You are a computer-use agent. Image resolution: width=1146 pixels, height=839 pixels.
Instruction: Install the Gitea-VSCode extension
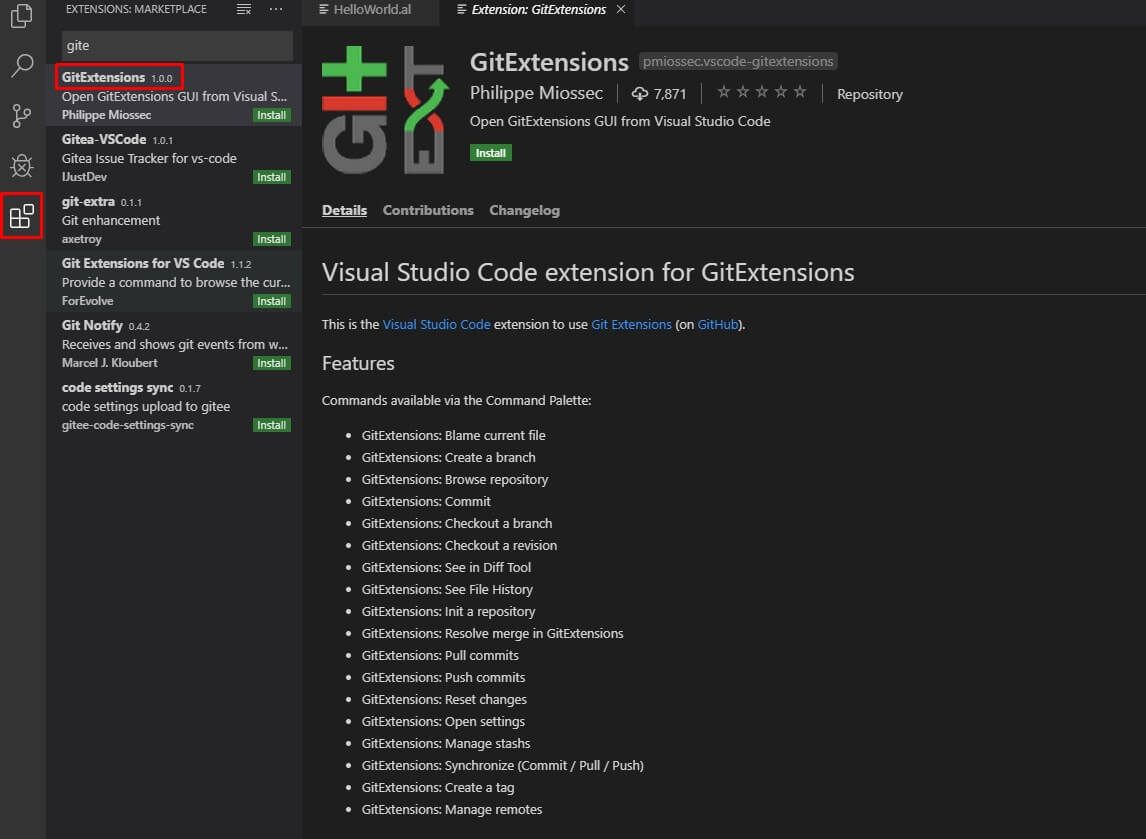click(x=272, y=178)
